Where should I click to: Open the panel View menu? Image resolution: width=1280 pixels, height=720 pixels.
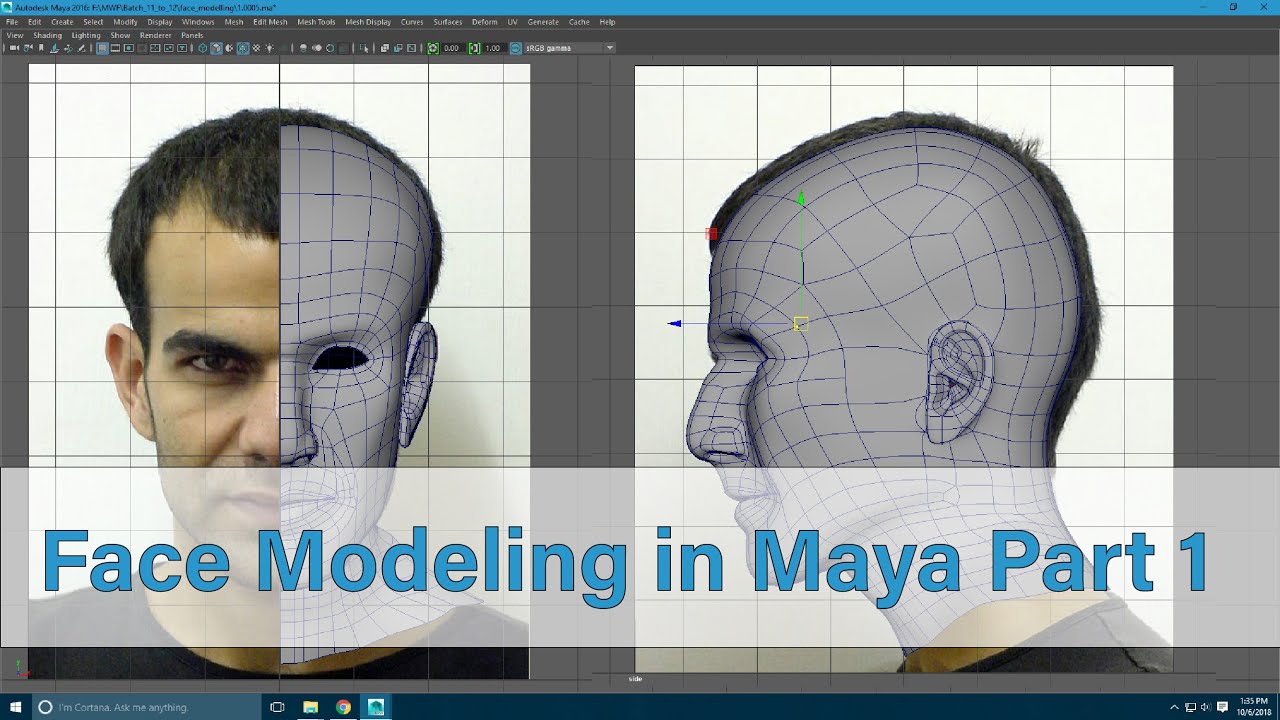[15, 35]
